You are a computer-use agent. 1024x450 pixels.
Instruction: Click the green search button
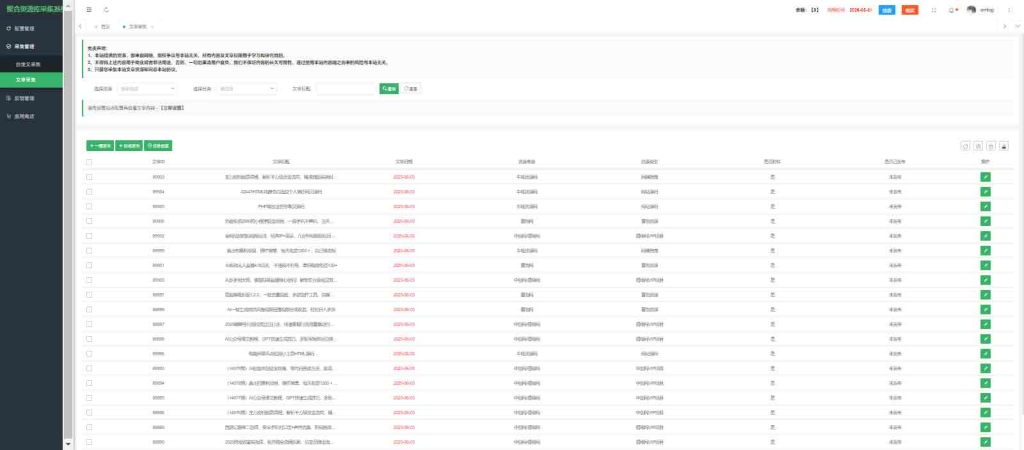pos(389,88)
